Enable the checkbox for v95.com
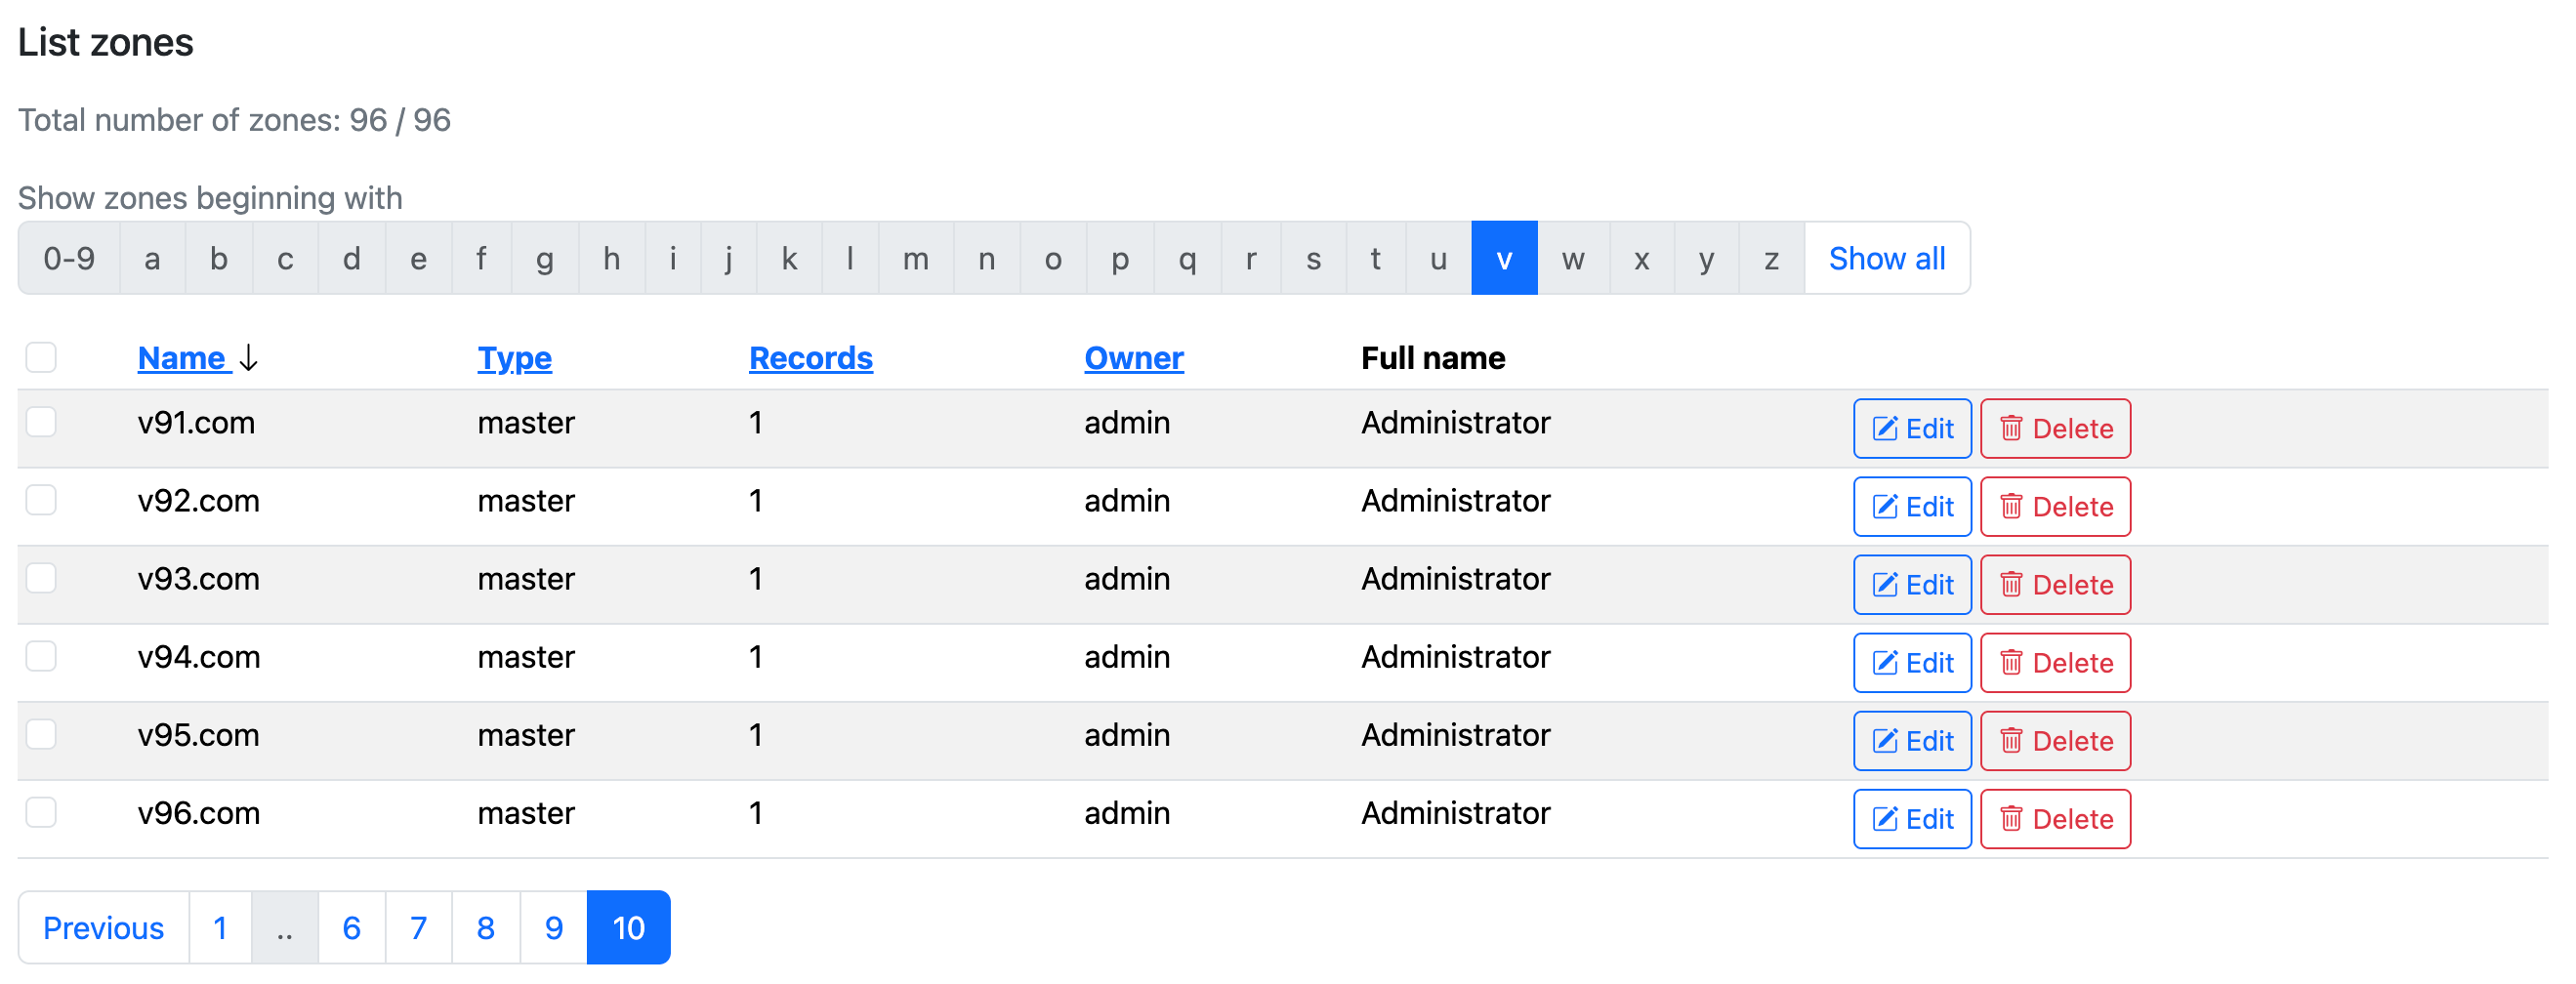 [x=41, y=734]
